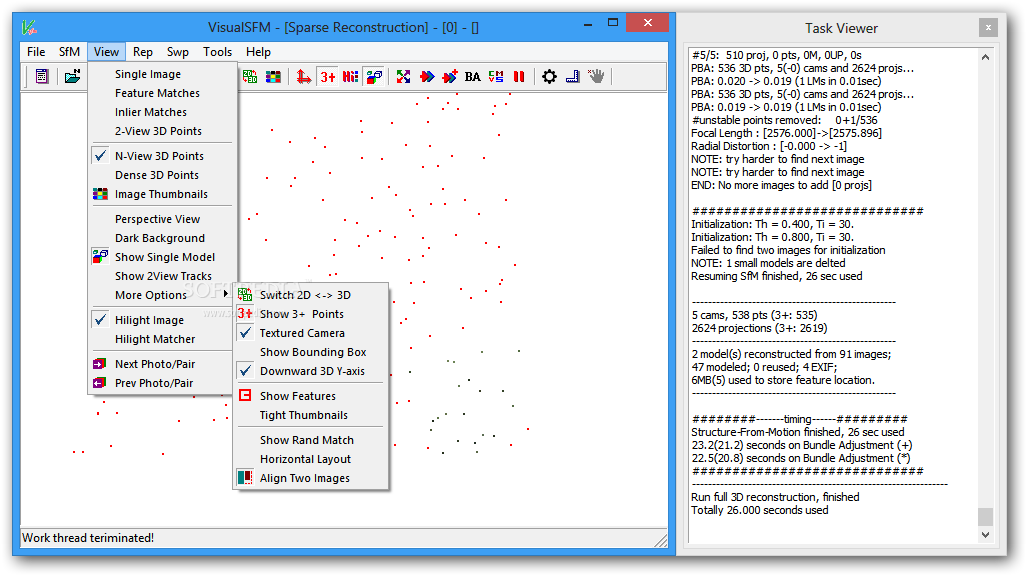Click the red pause toolbar icon

click(519, 77)
